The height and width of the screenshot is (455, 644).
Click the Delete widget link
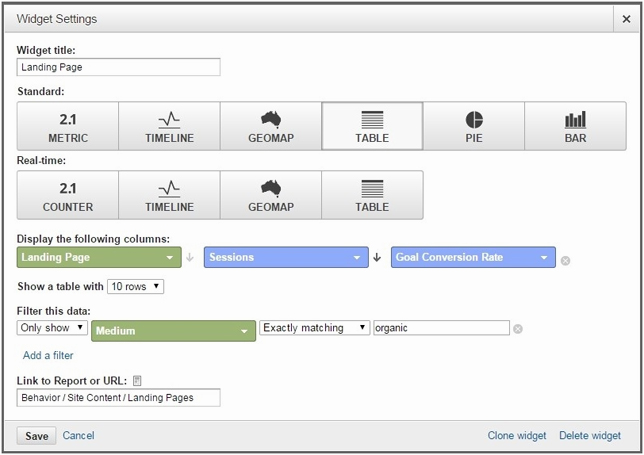(x=590, y=435)
